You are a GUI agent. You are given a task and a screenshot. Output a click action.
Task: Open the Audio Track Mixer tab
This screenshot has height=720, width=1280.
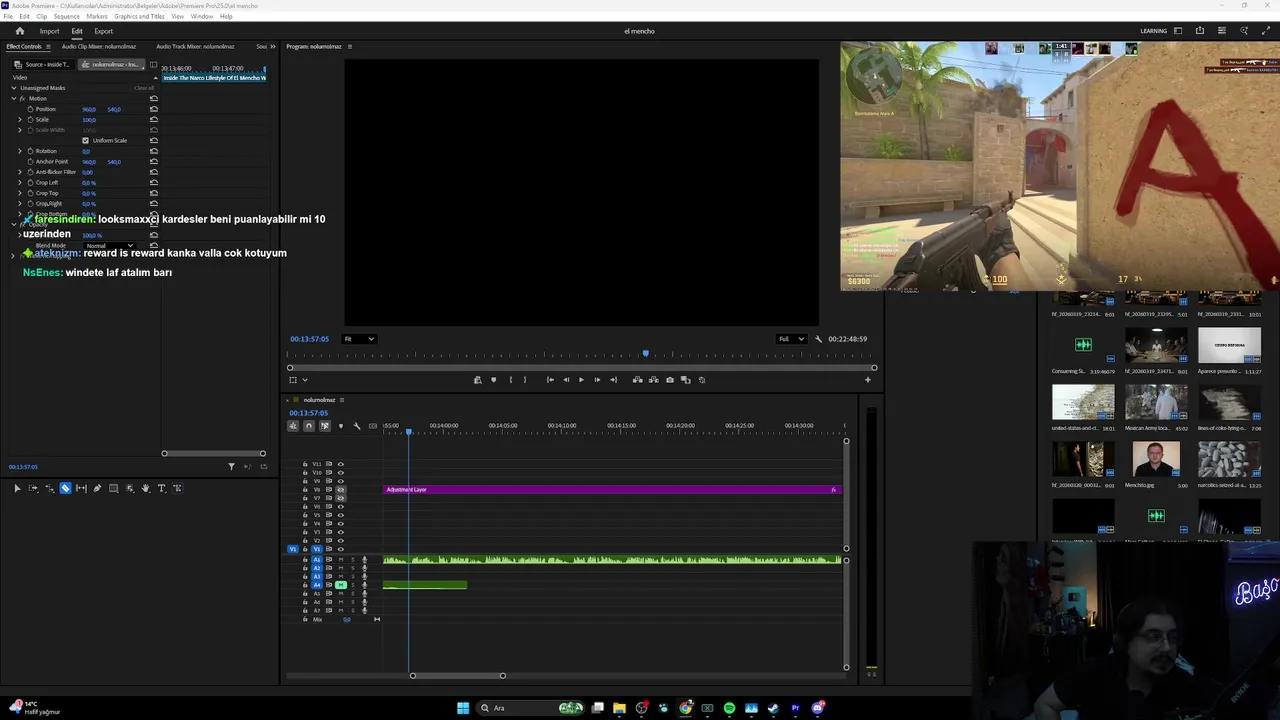click(x=195, y=46)
